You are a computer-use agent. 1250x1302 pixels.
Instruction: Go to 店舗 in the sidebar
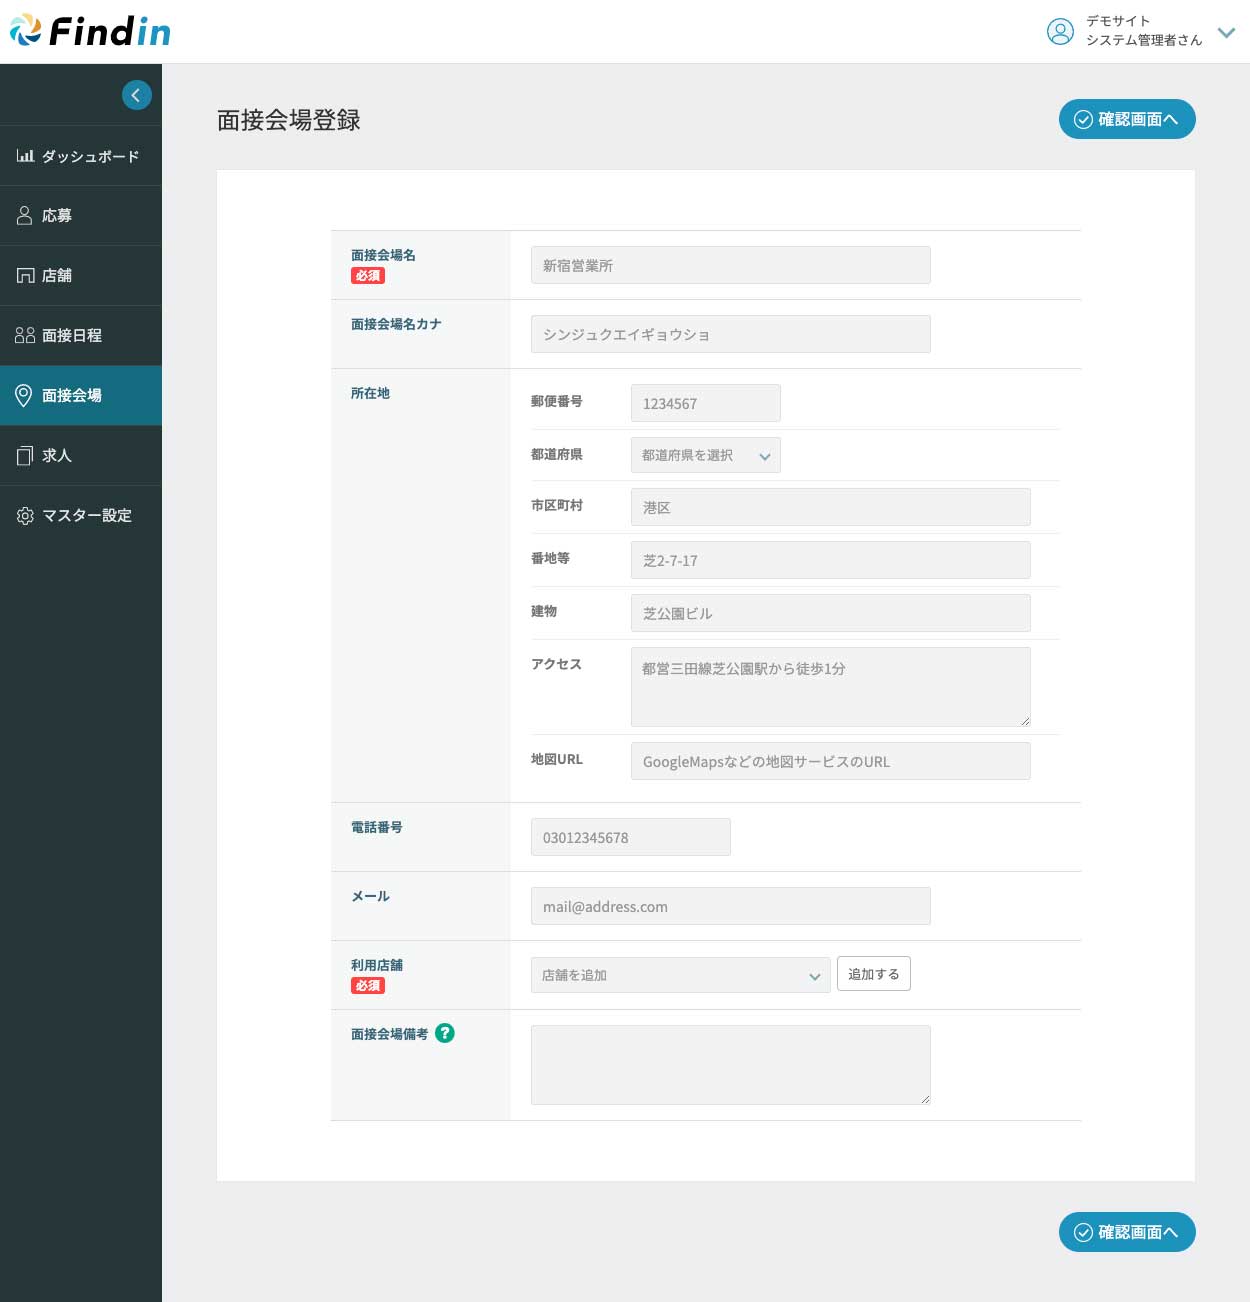coord(56,276)
